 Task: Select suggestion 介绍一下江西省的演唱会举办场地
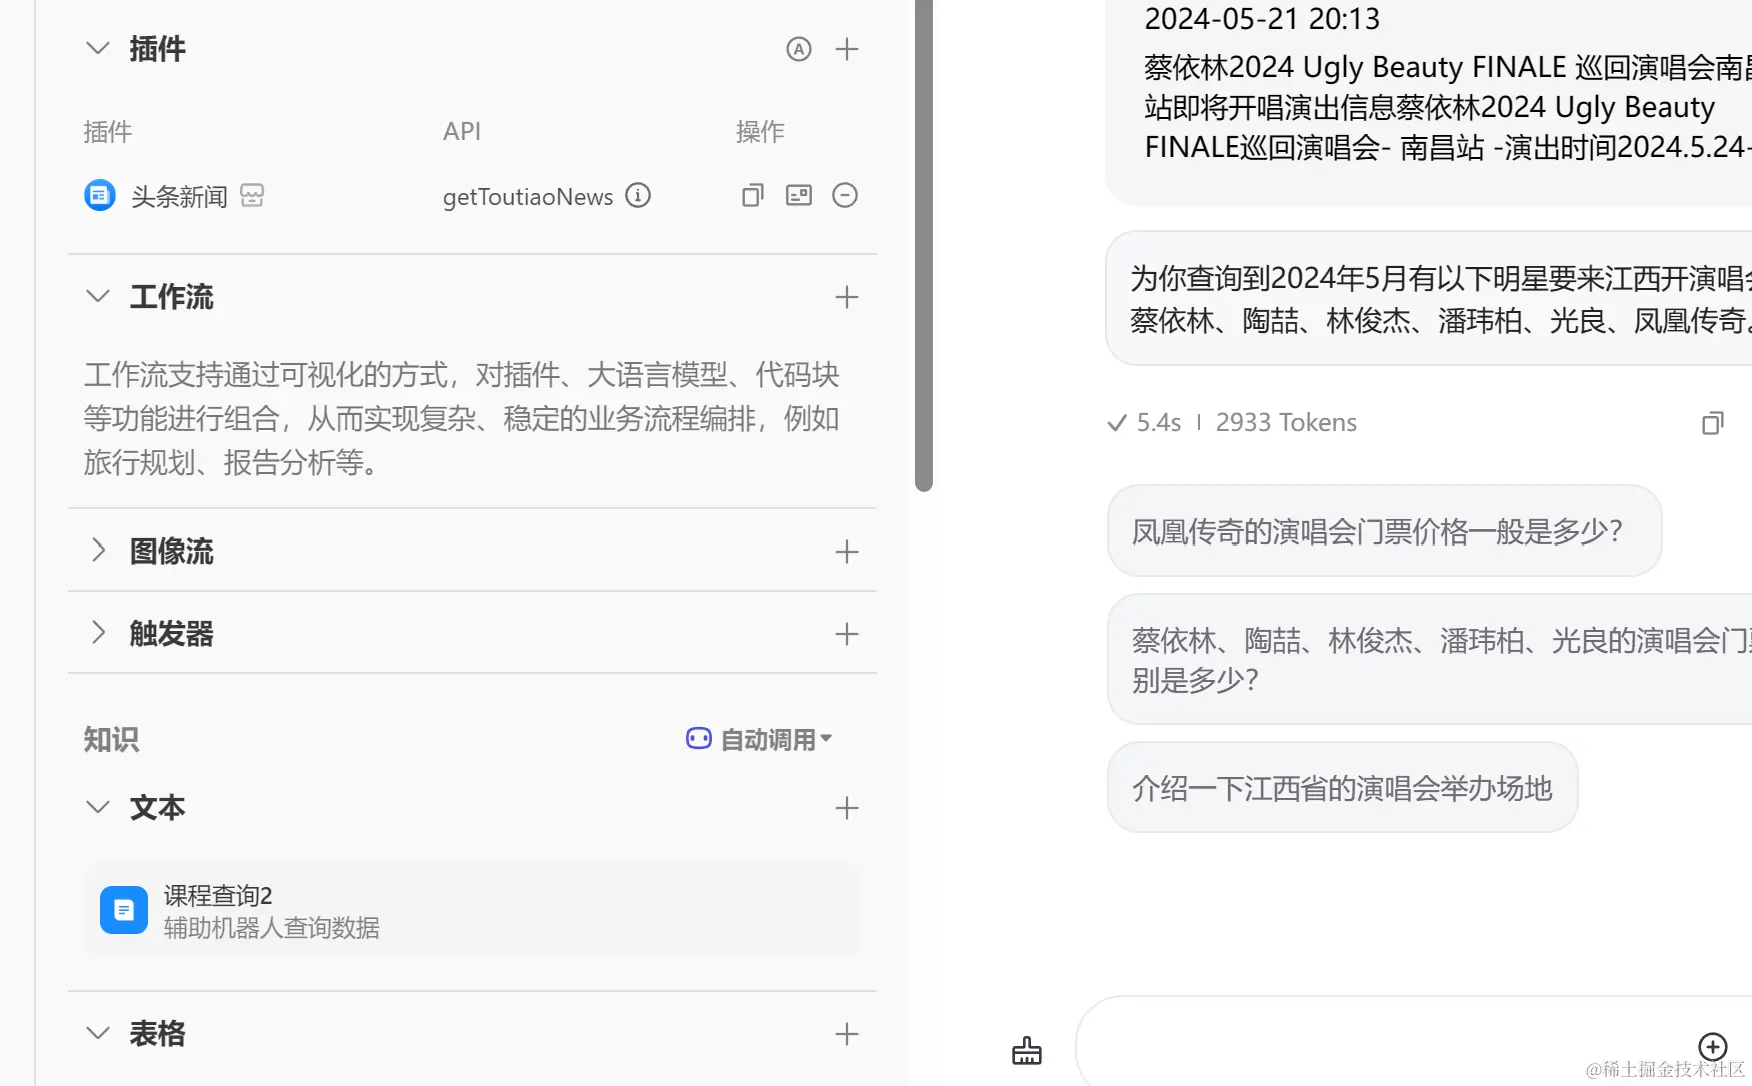1343,788
